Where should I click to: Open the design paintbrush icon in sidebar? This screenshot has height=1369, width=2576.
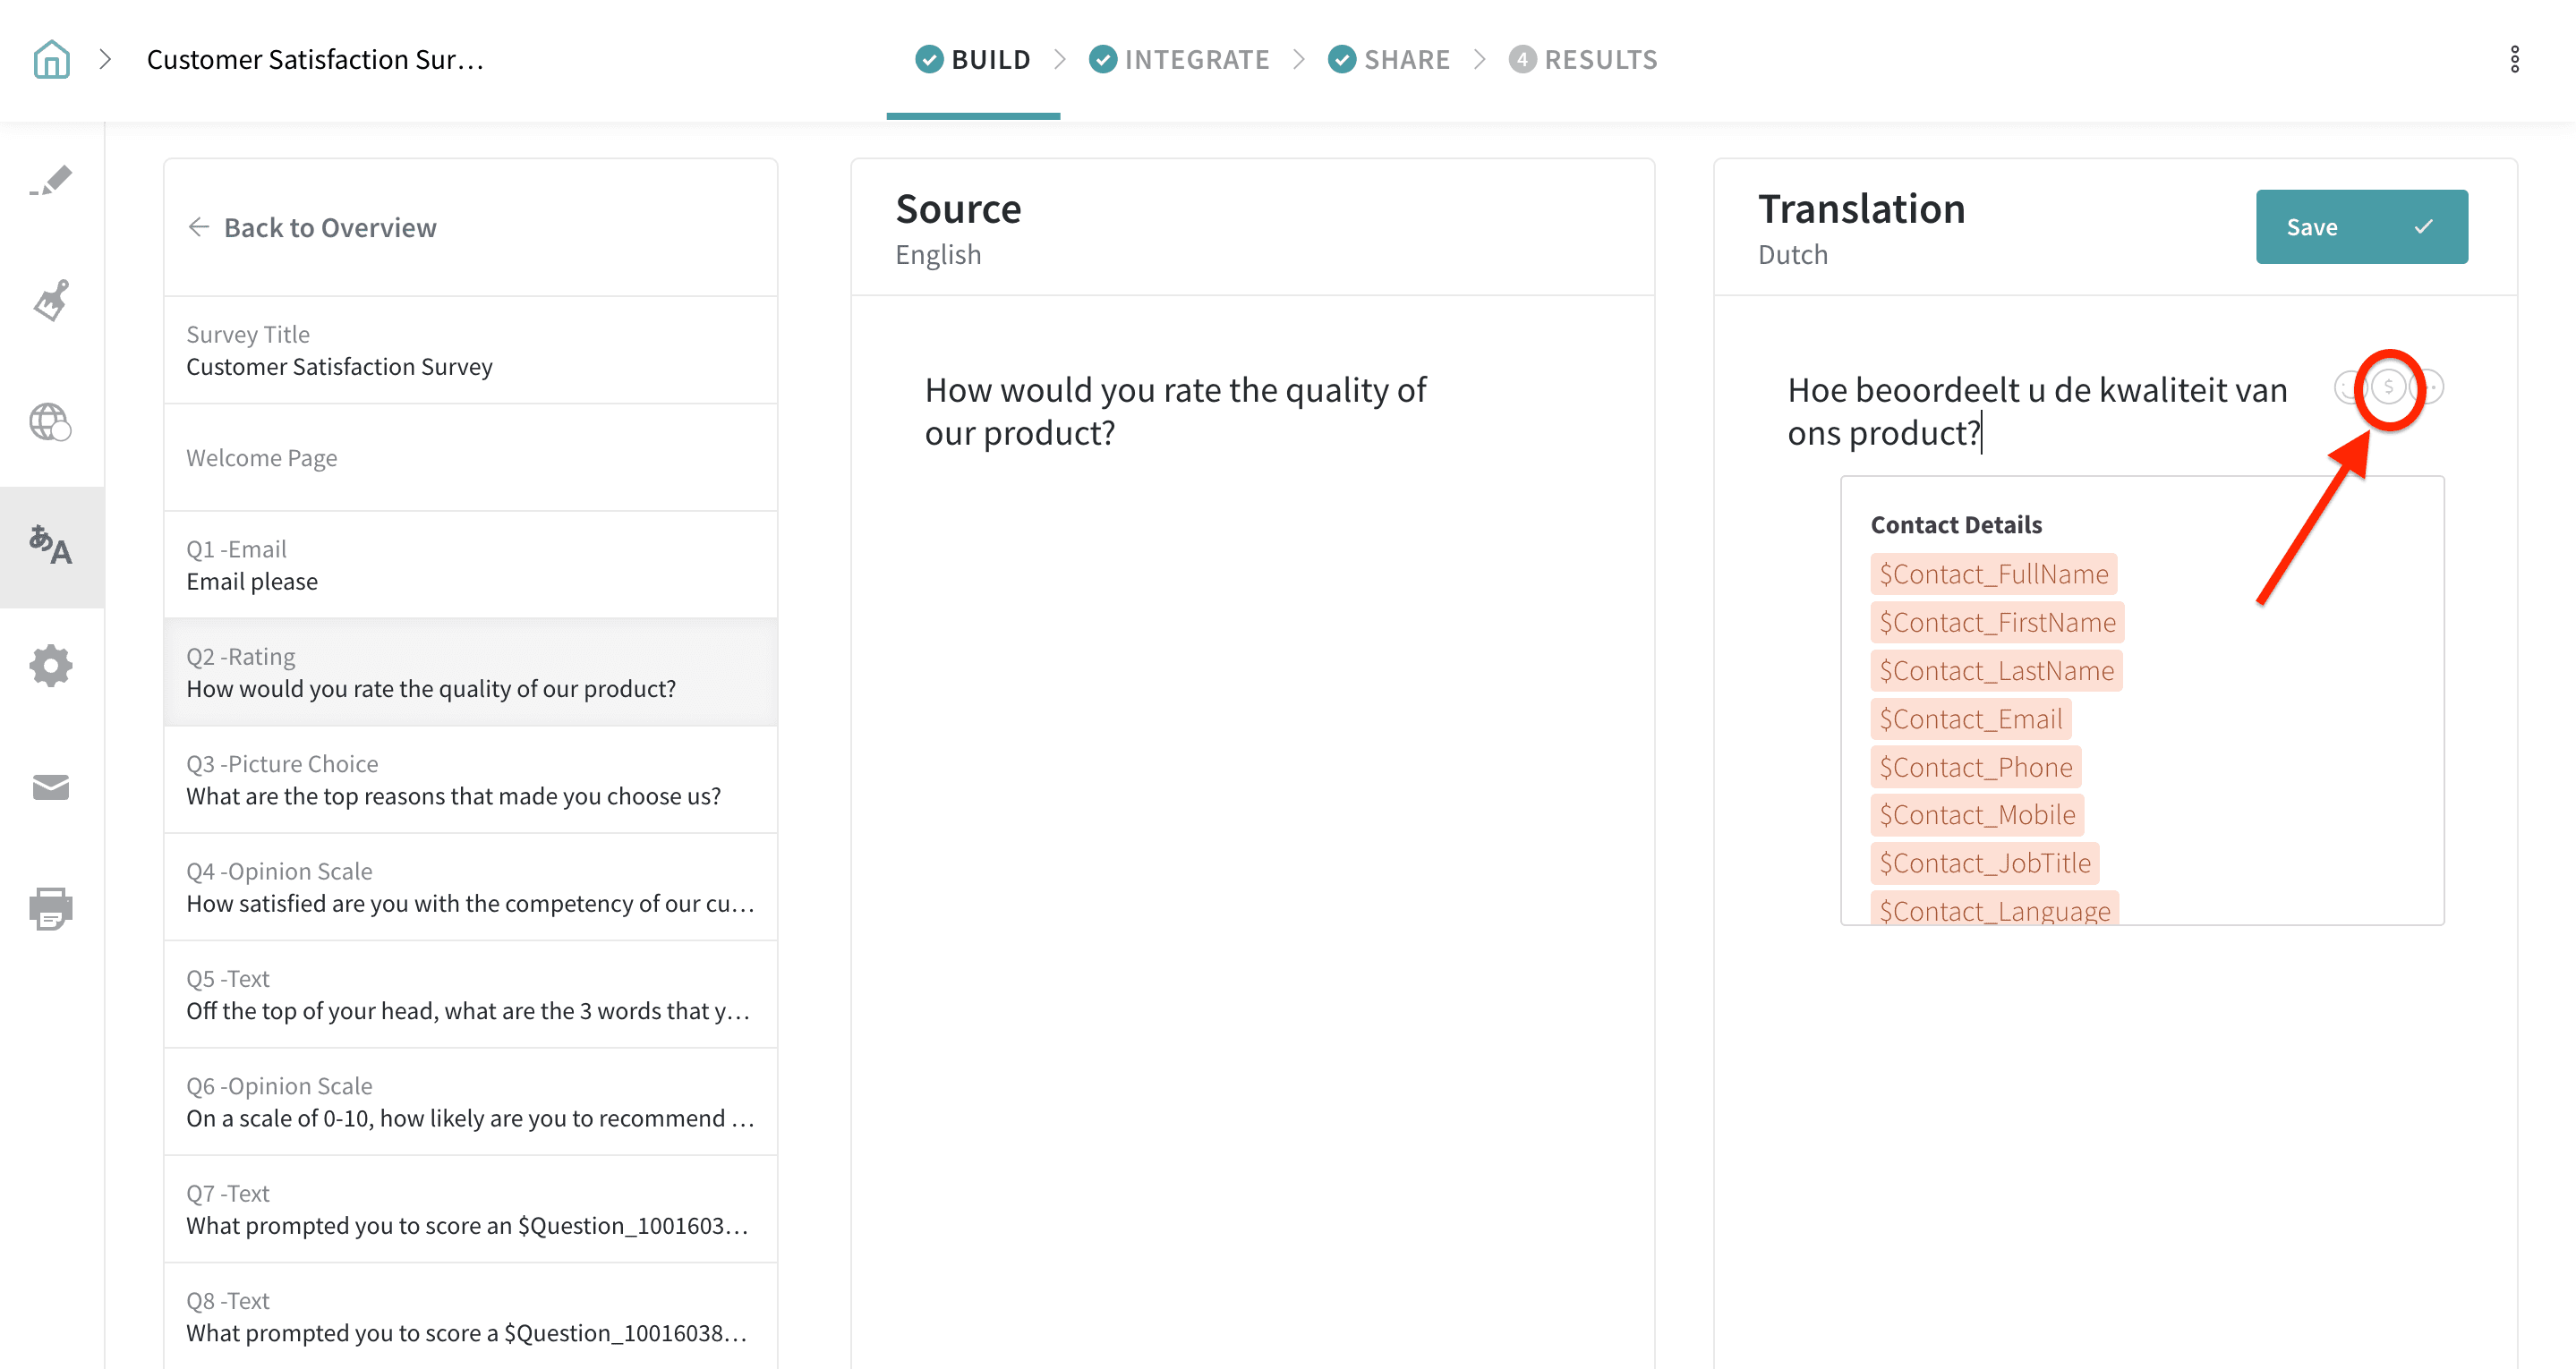pos(51,300)
